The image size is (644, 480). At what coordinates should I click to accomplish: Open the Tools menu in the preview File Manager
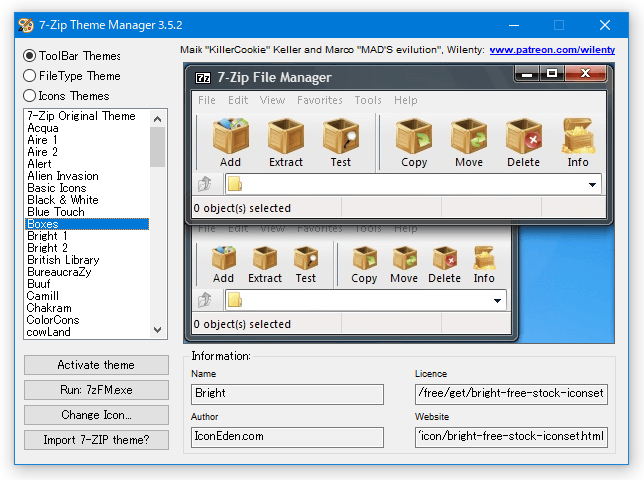coord(368,100)
